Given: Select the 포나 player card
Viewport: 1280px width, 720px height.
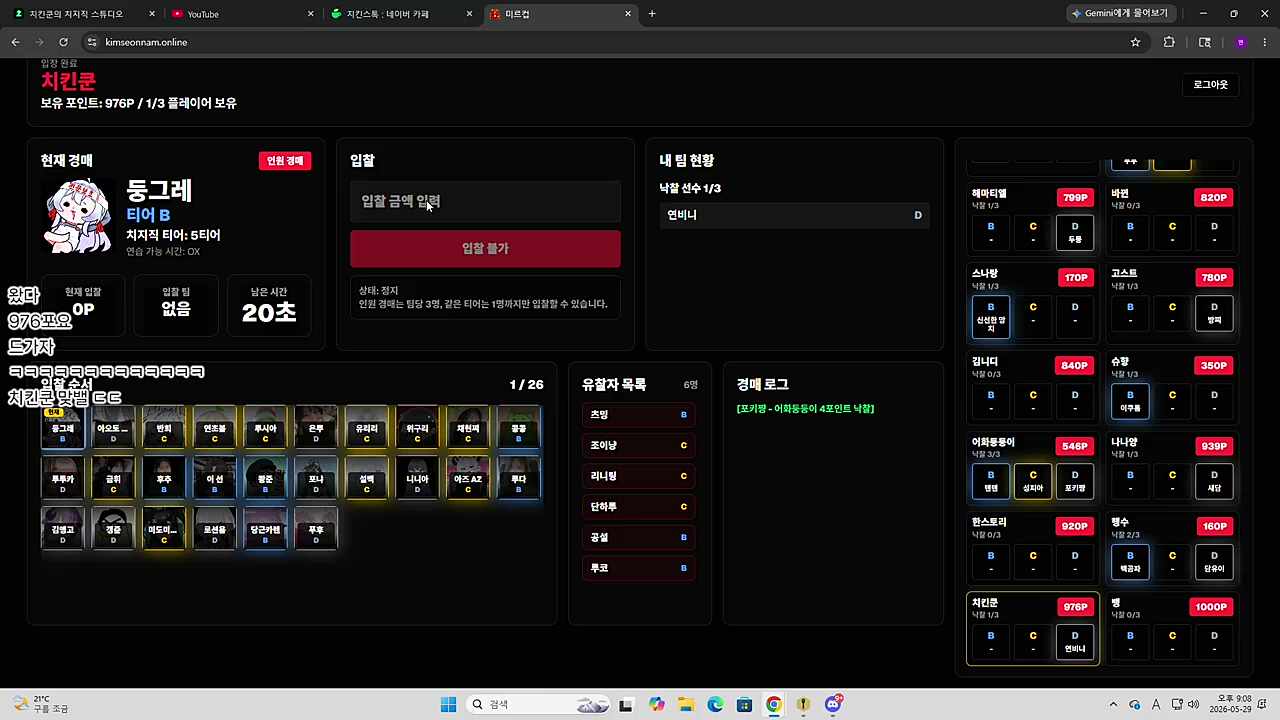Looking at the screenshot, I should 316,478.
